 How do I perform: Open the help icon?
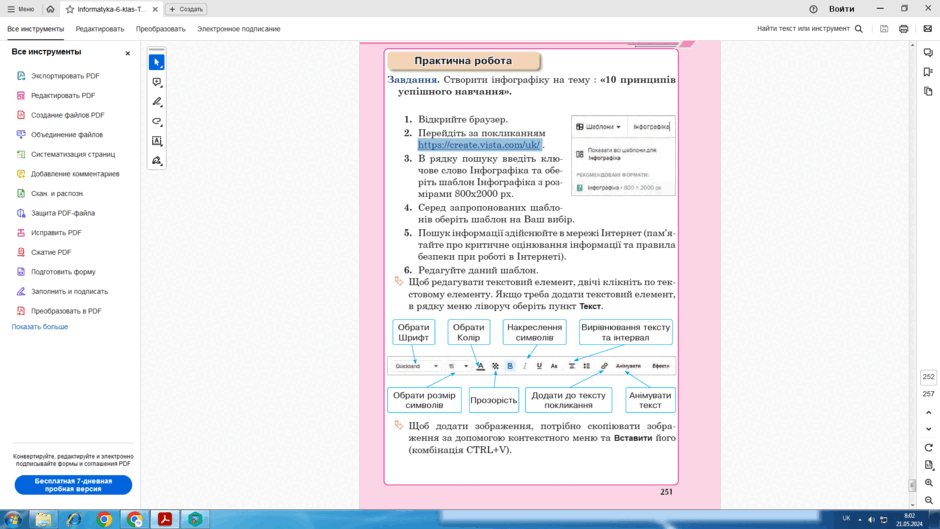[x=813, y=9]
